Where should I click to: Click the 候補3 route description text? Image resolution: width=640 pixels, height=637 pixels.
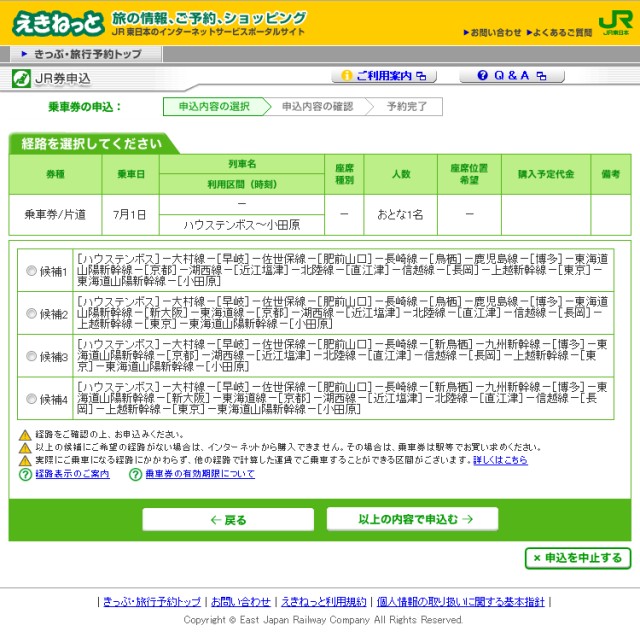pyautogui.click(x=343, y=355)
